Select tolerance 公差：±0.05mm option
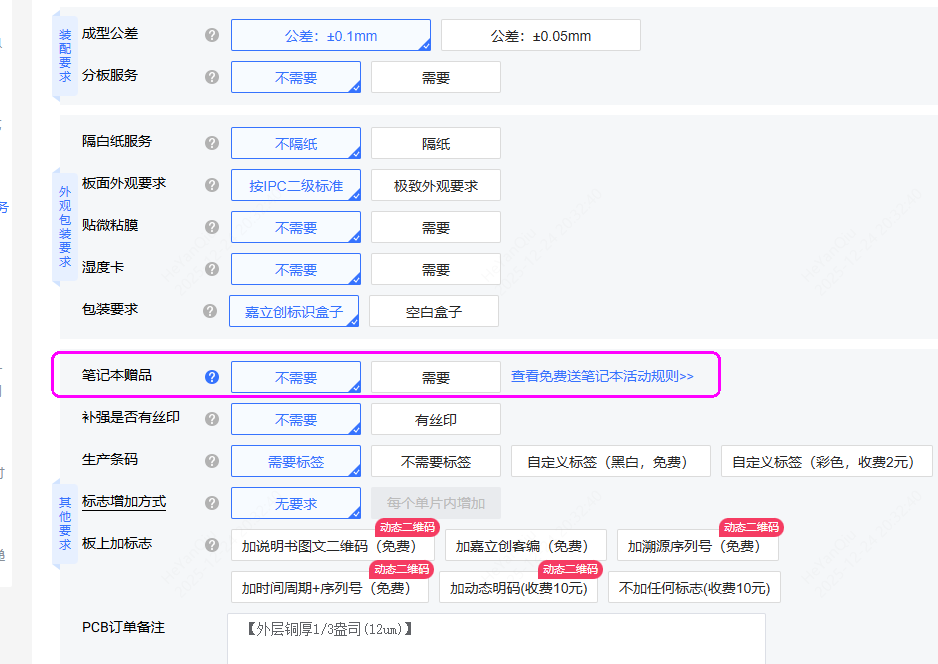Viewport: 938px width, 664px height. (x=540, y=36)
